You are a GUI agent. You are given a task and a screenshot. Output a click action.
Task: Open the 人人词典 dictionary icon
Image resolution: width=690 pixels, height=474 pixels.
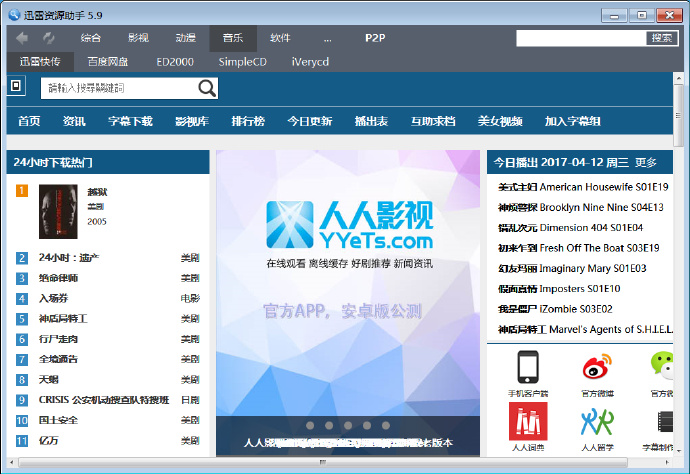pyautogui.click(x=528, y=421)
